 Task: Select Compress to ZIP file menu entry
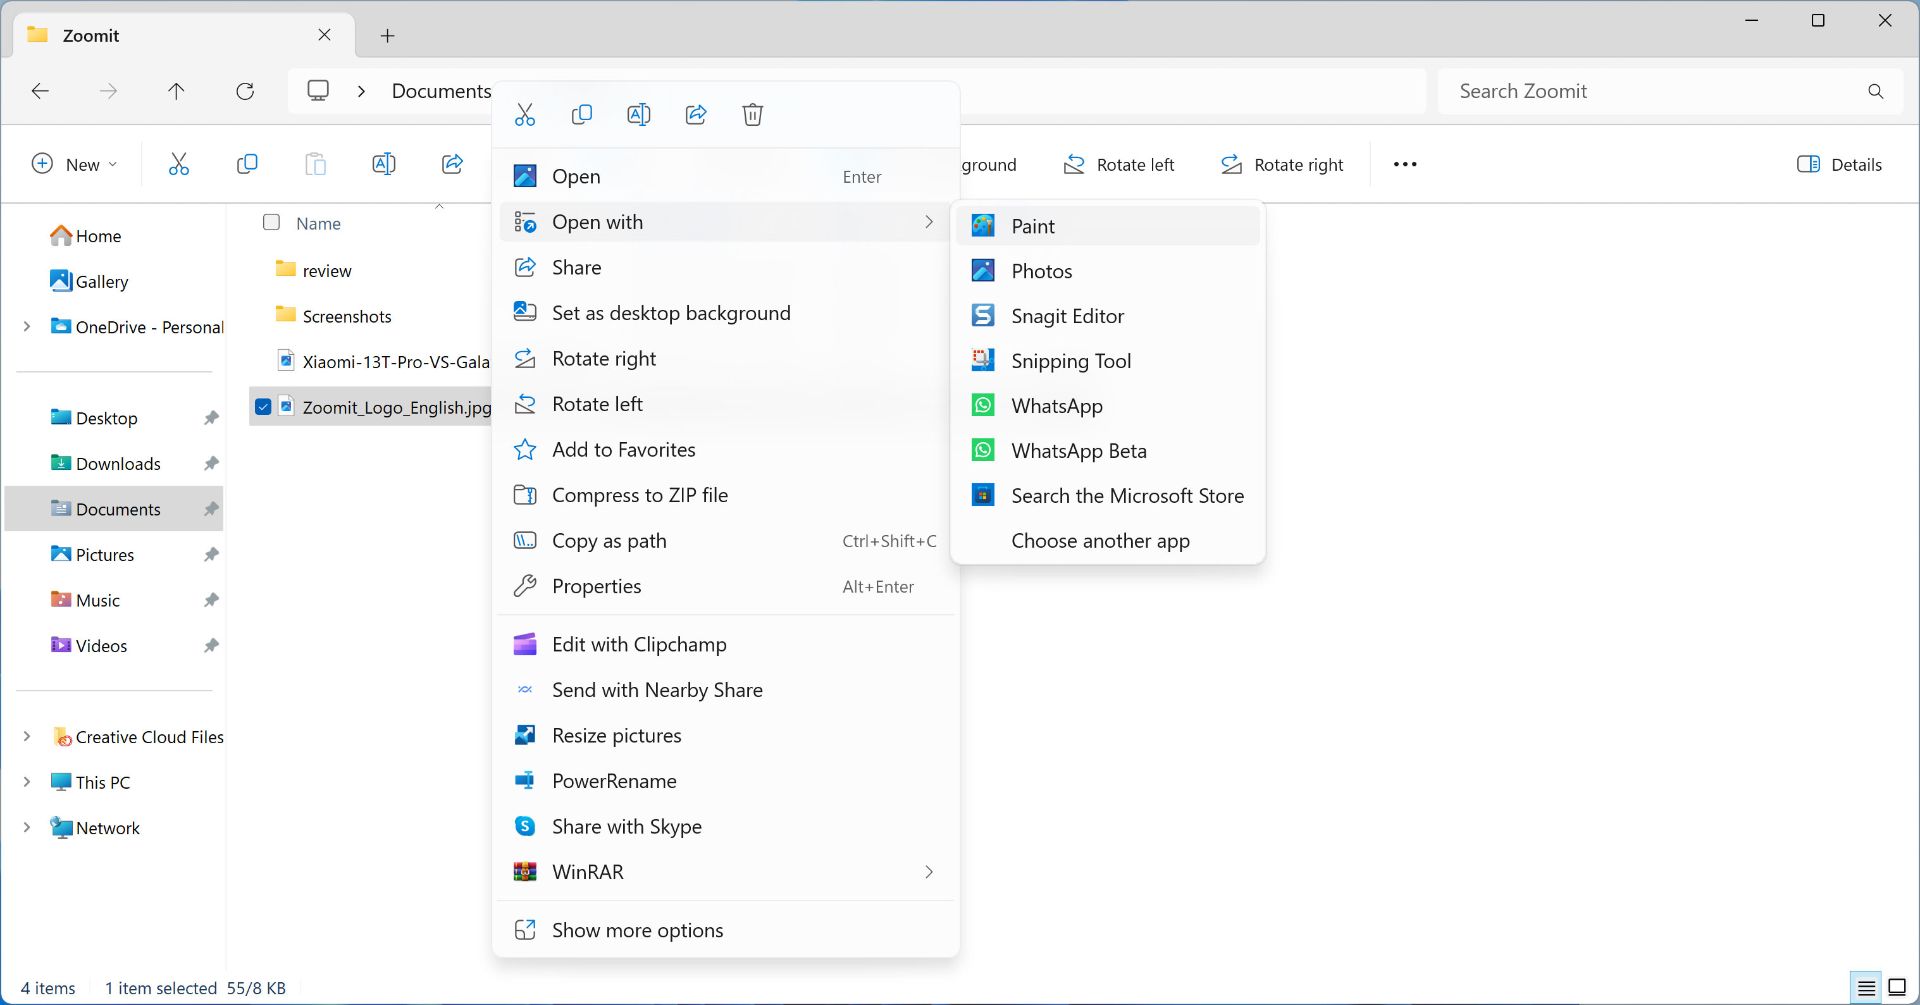coord(639,495)
